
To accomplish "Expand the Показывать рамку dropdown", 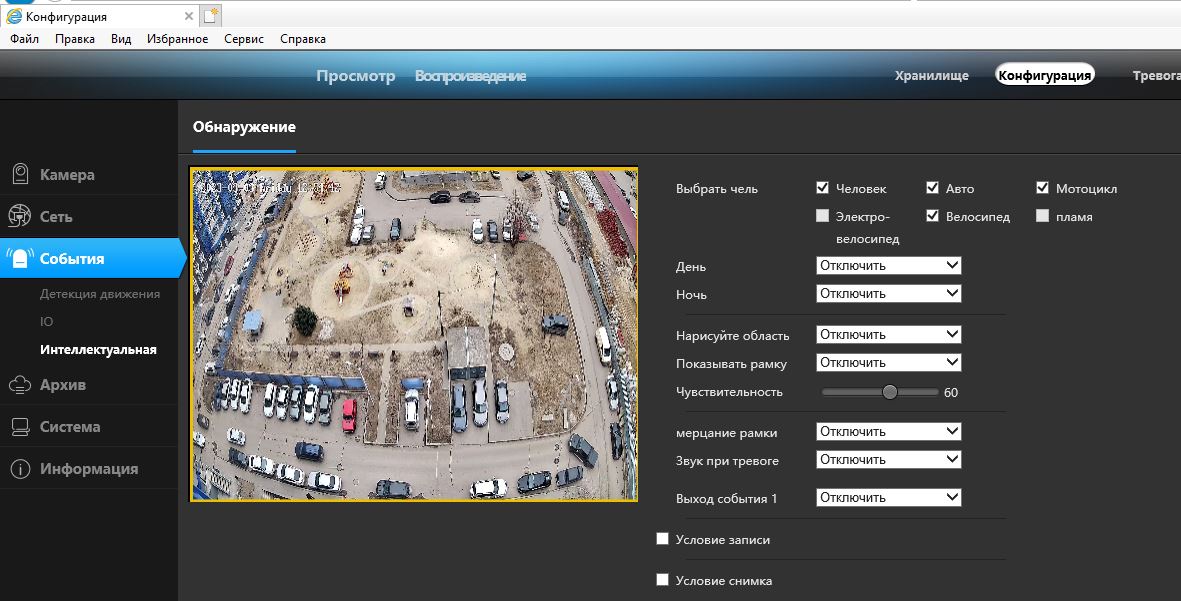I will [x=888, y=363].
